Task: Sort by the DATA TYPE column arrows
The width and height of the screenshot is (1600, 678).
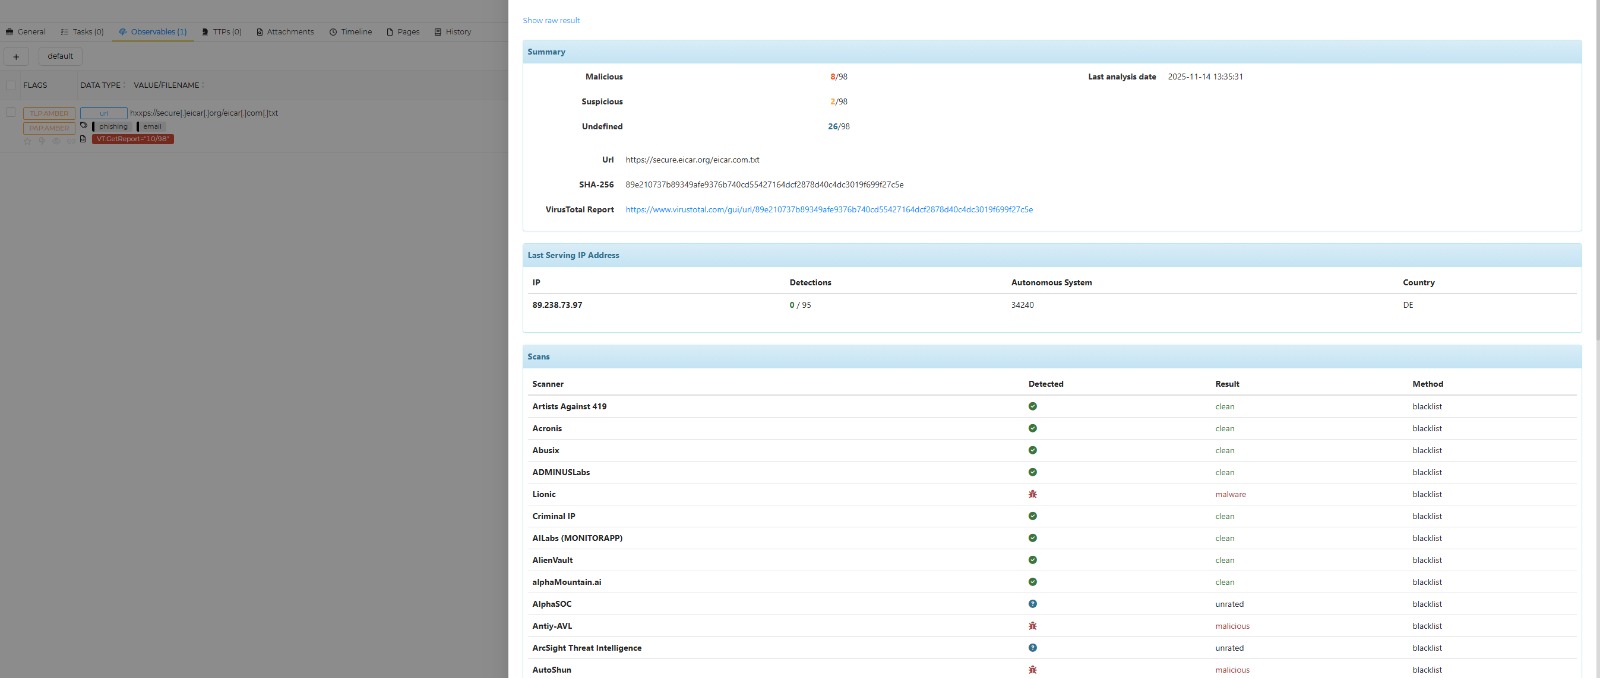Action: click(x=125, y=85)
